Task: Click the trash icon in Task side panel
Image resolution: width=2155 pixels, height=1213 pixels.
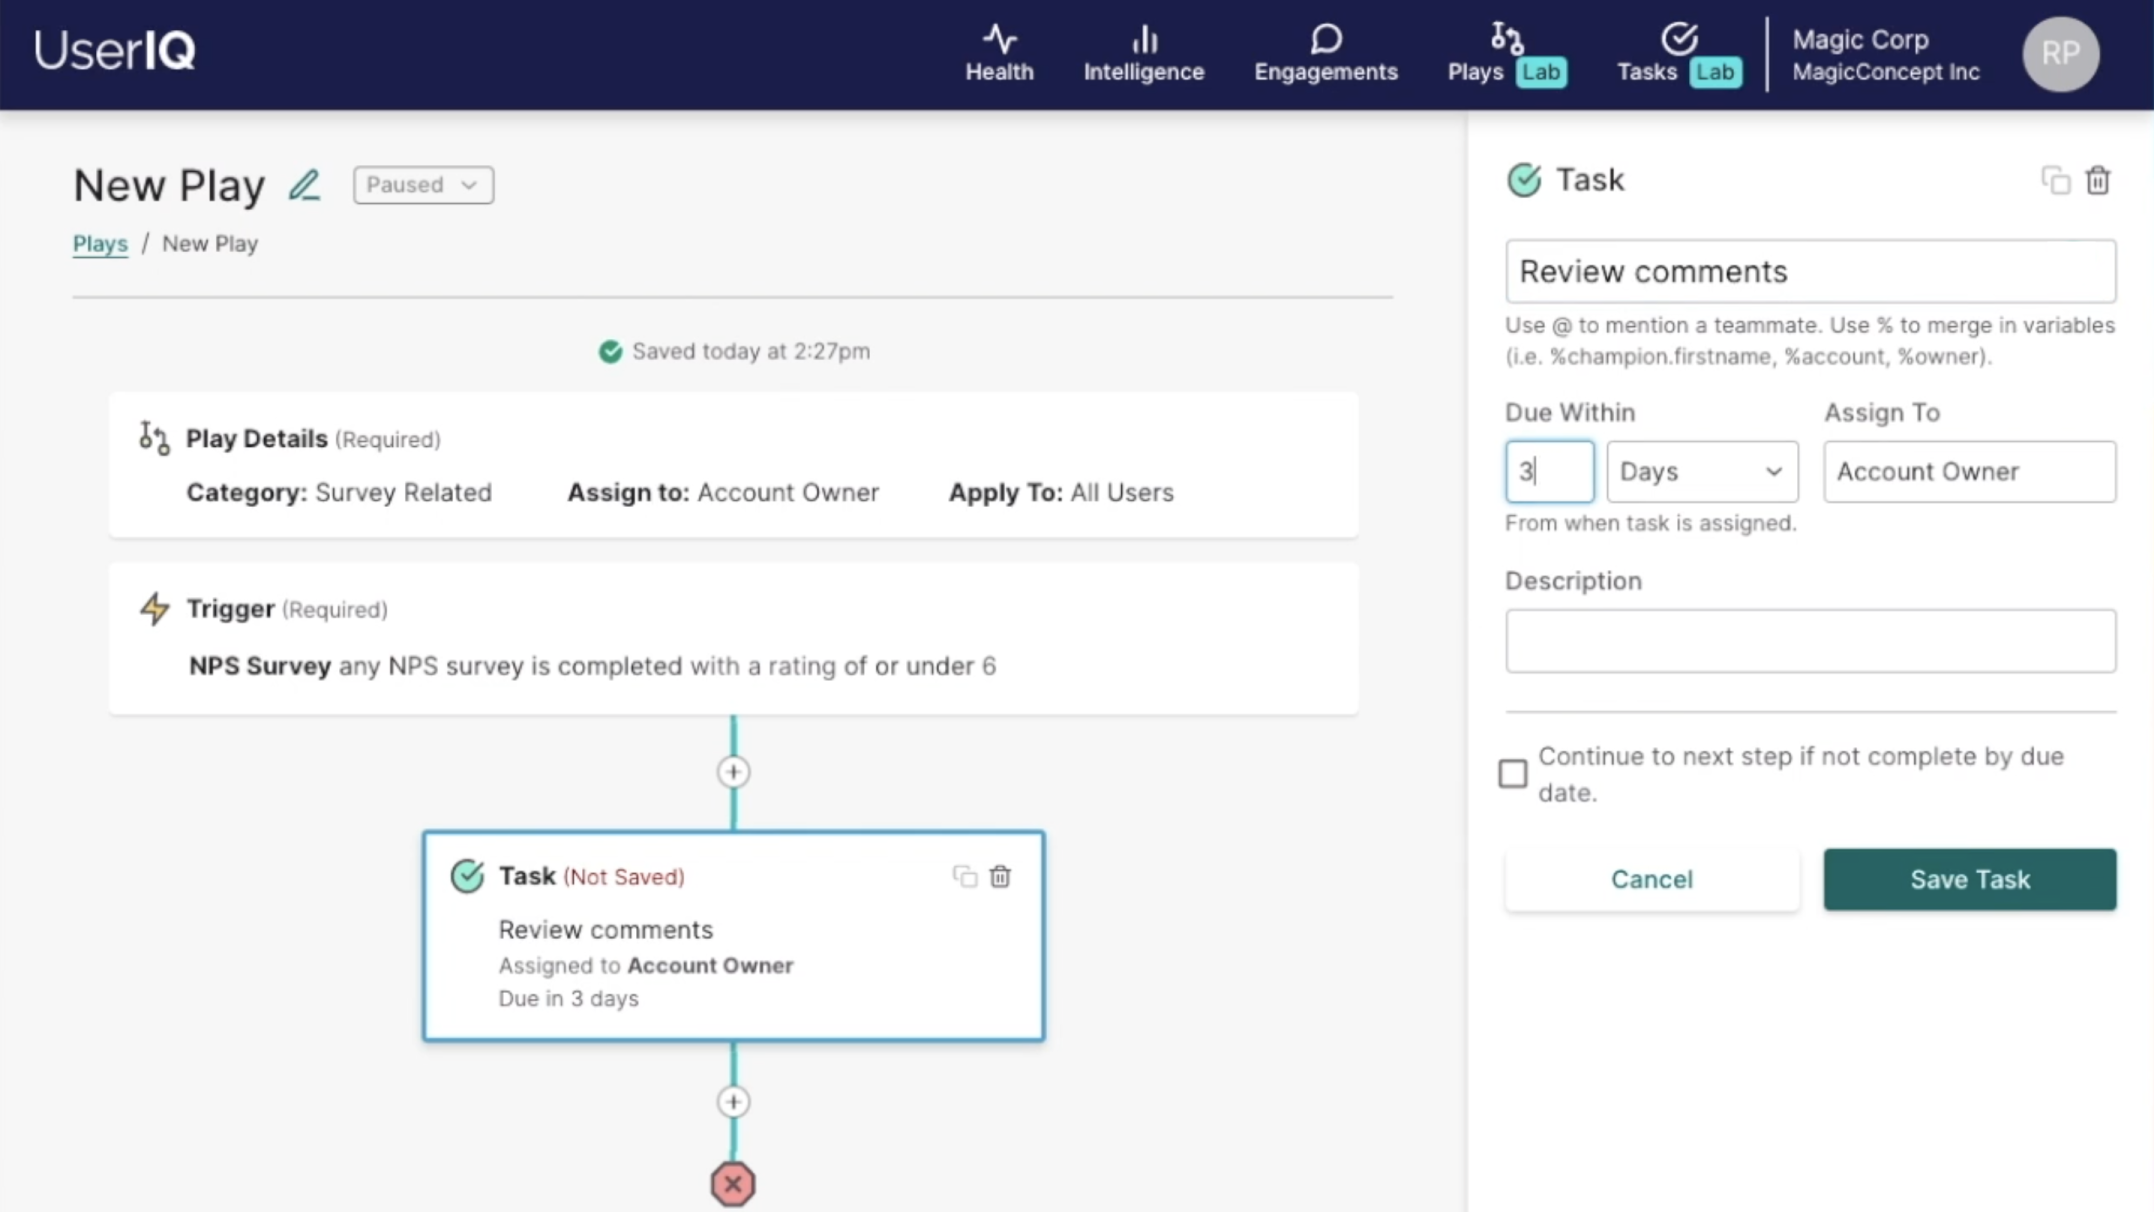Action: [x=2097, y=181]
